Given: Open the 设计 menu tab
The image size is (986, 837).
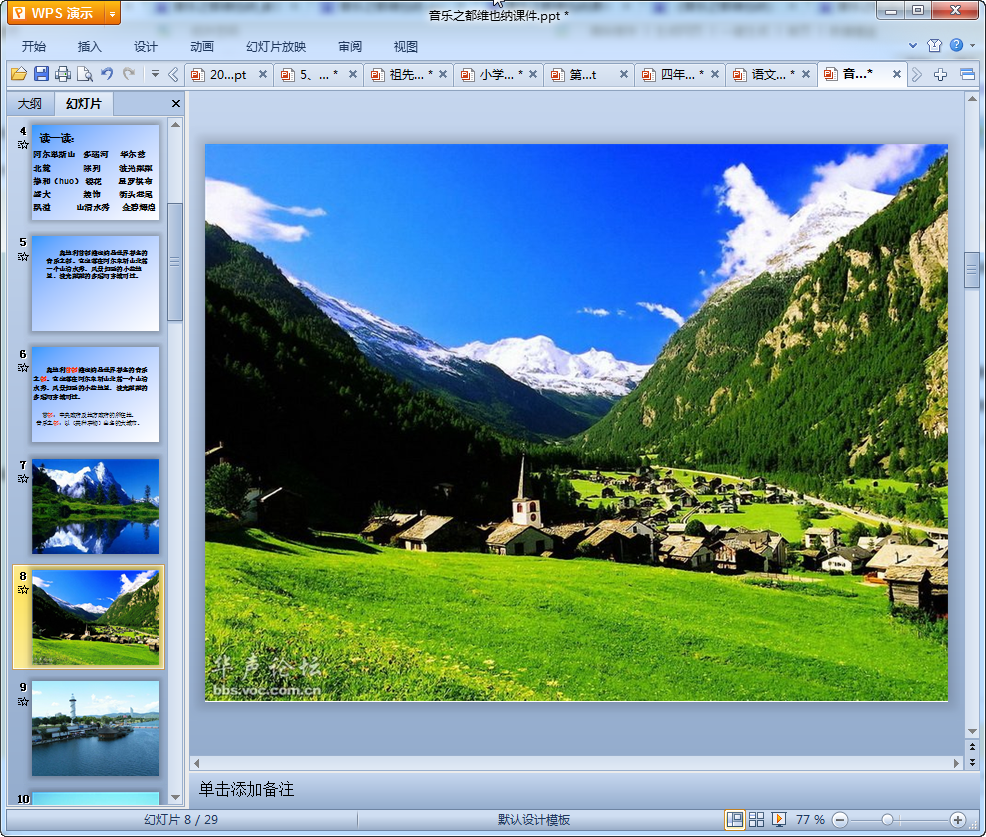Looking at the screenshot, I should (145, 47).
